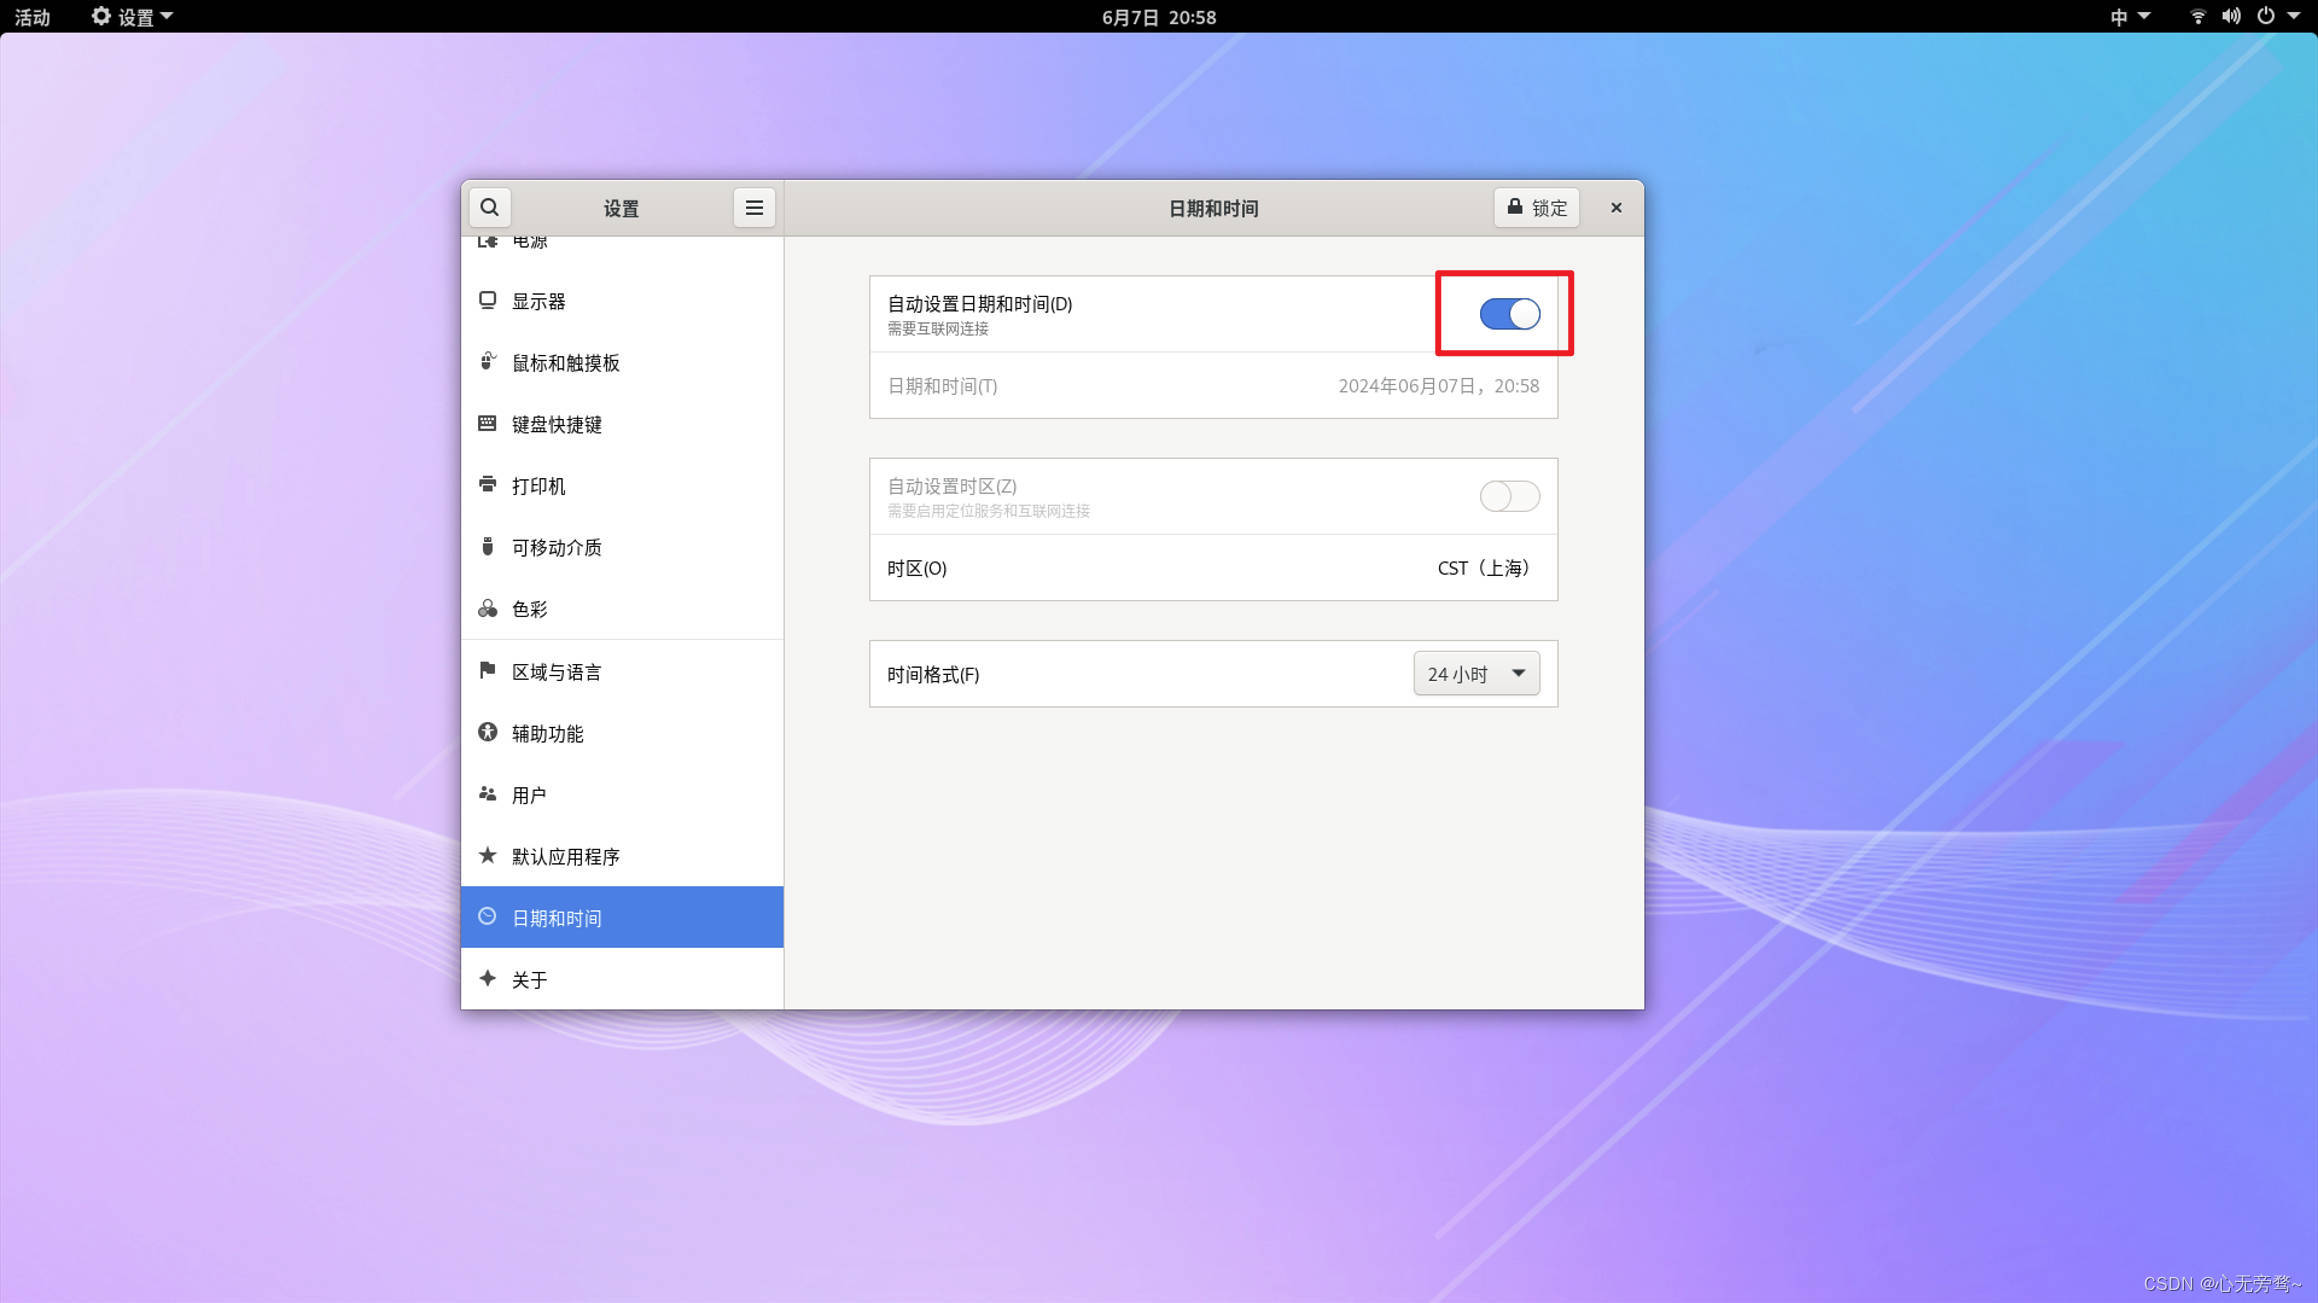Click the search icon in Settings header
The height and width of the screenshot is (1303, 2318).
tap(489, 207)
